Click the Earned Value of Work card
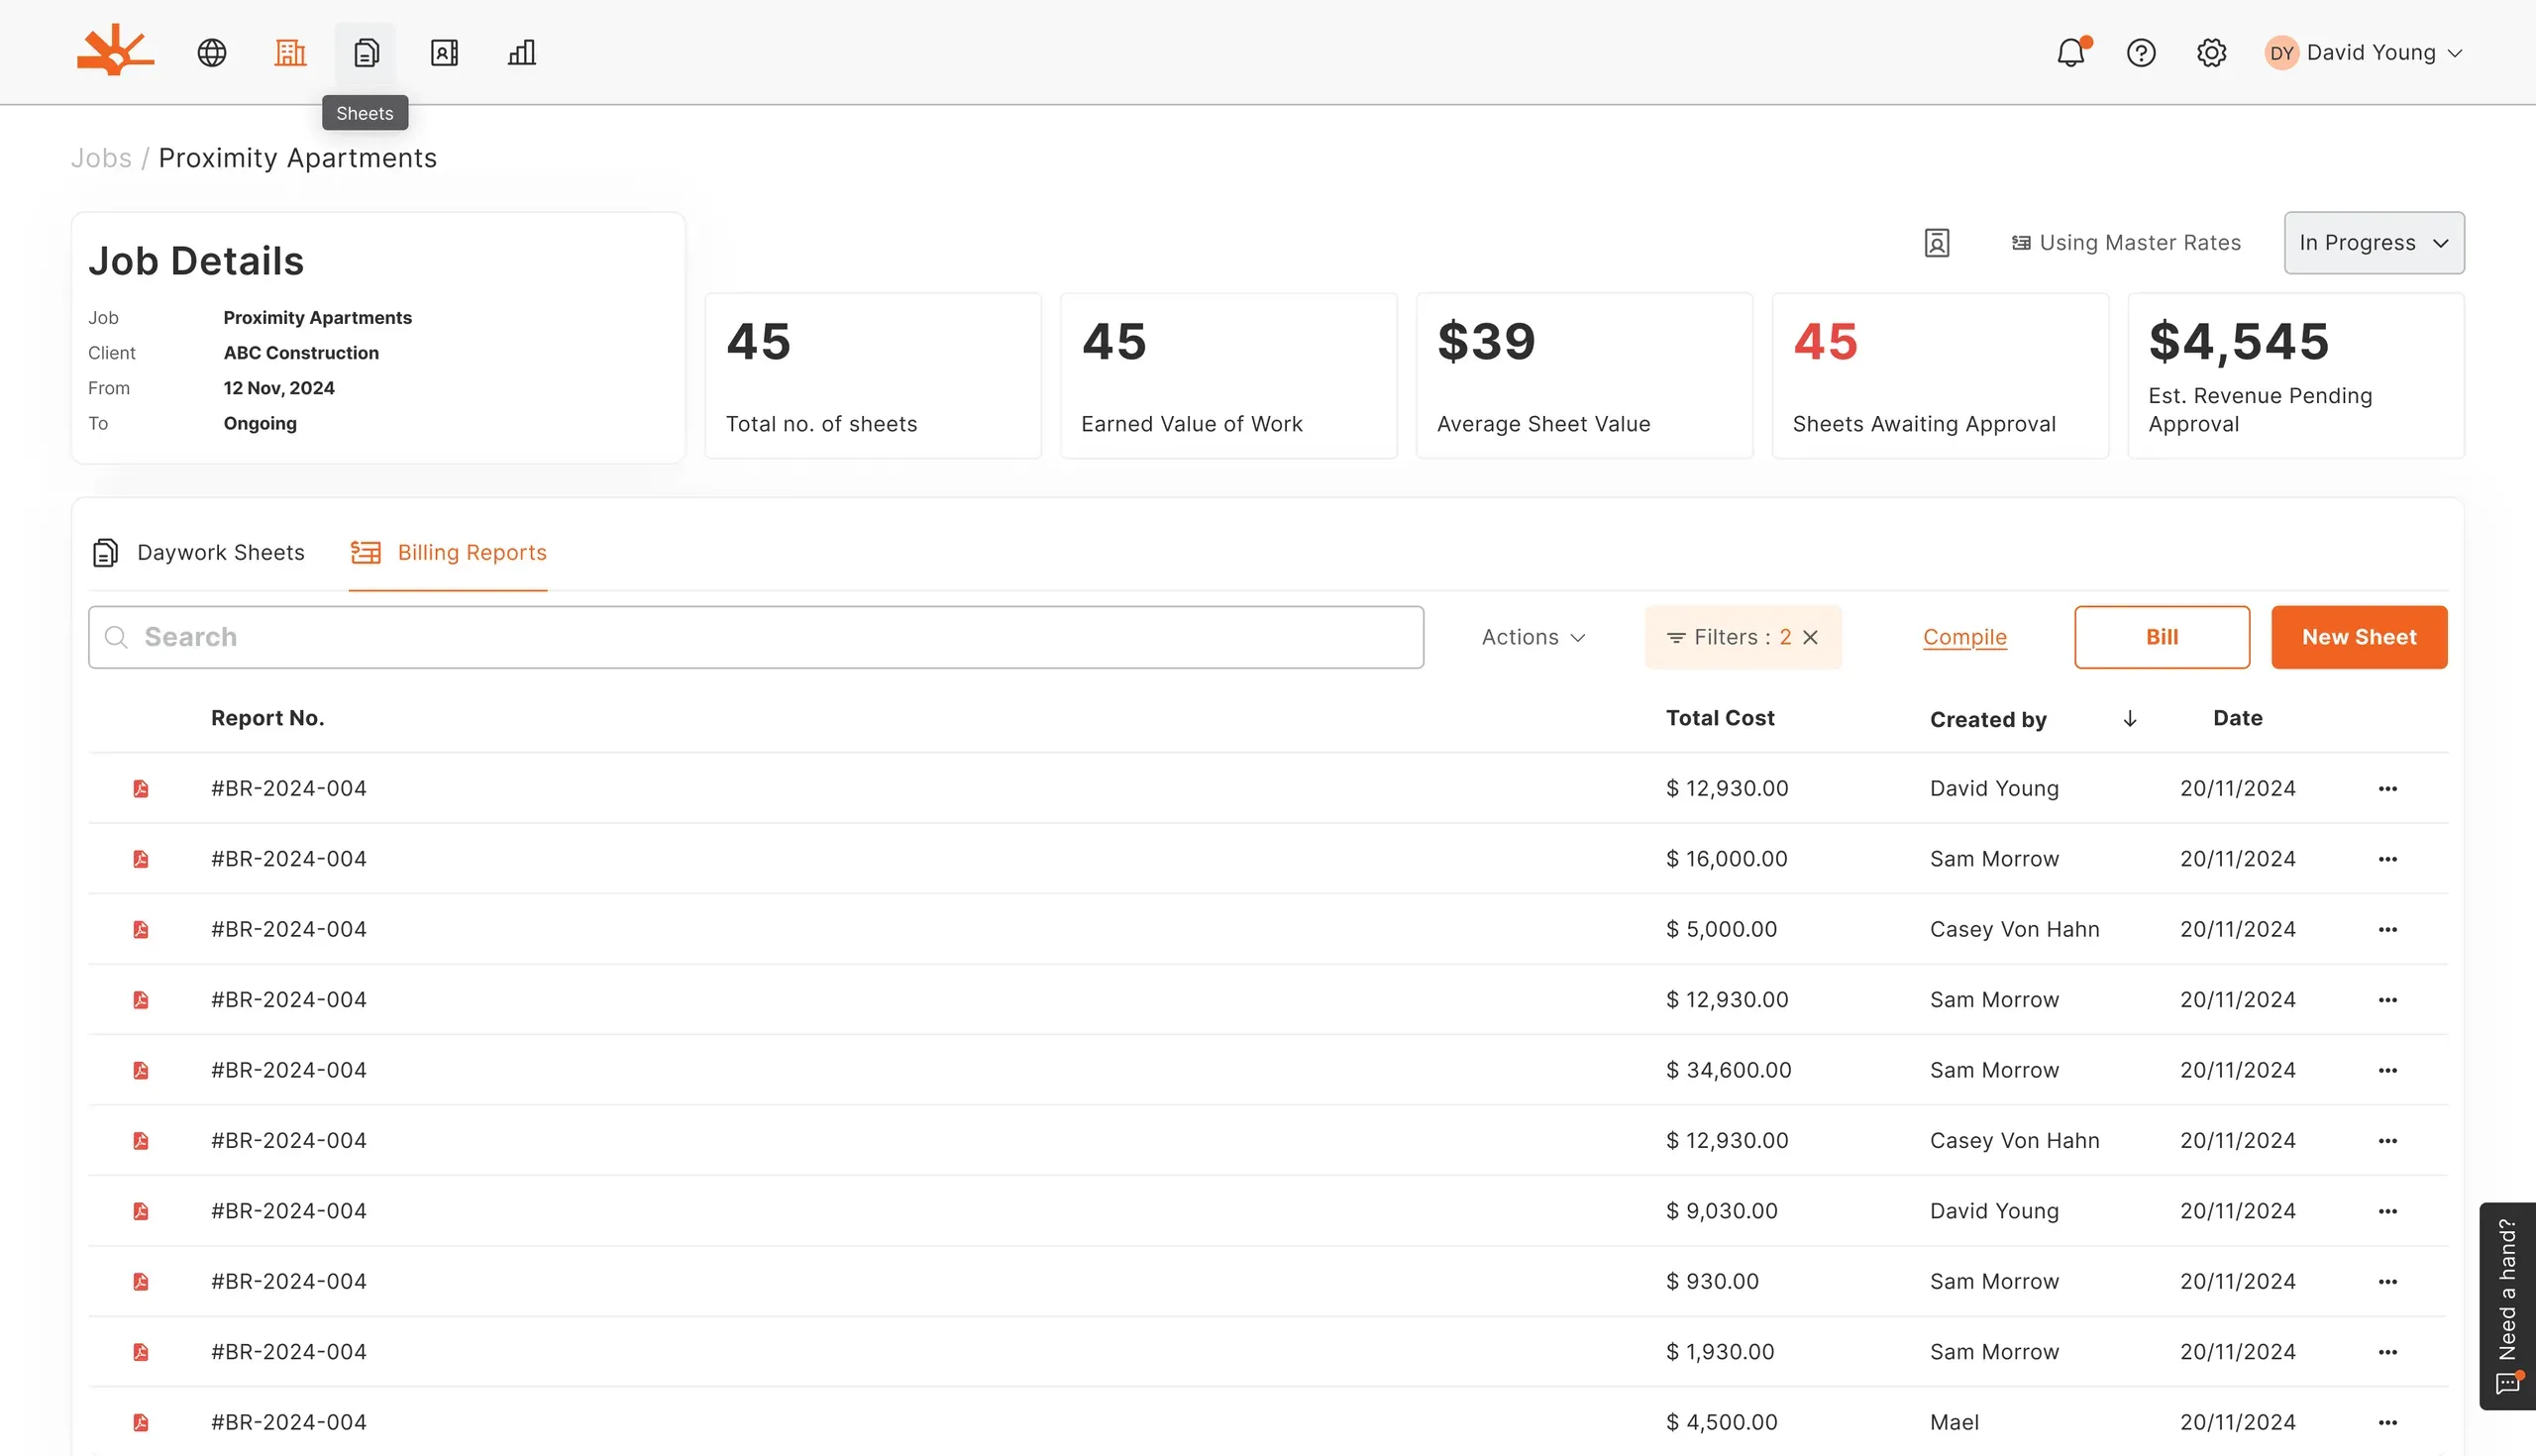The height and width of the screenshot is (1456, 2536). click(x=1229, y=376)
